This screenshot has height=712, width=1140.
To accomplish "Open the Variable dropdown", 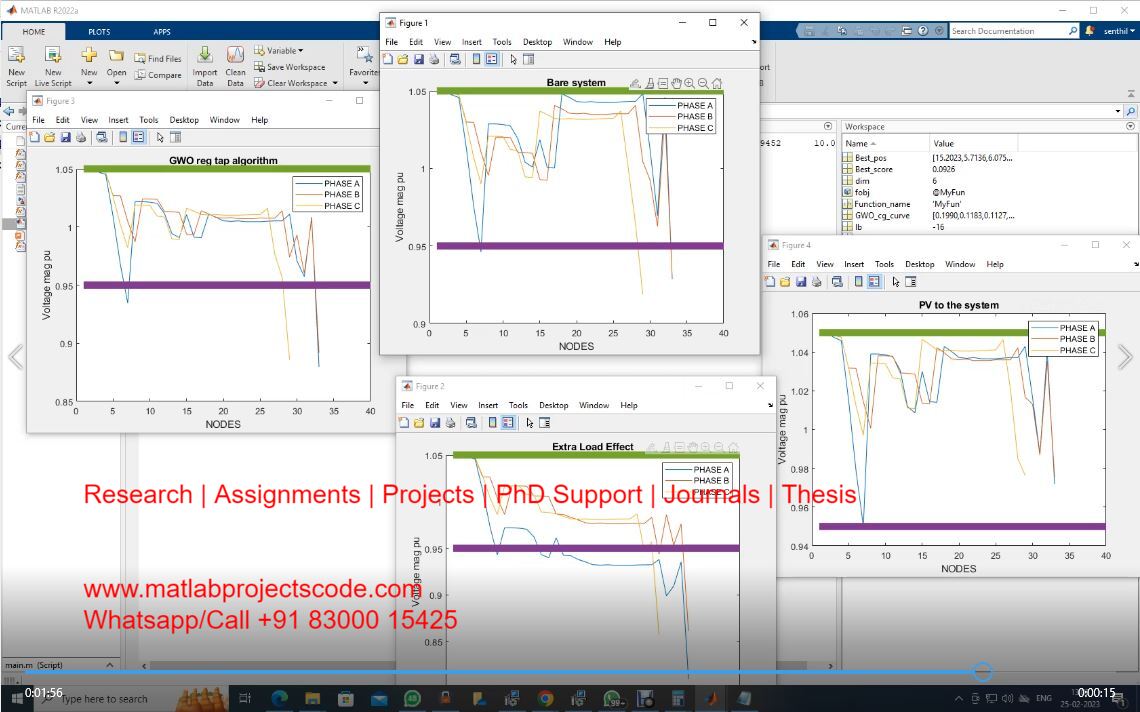I will pos(278,50).
